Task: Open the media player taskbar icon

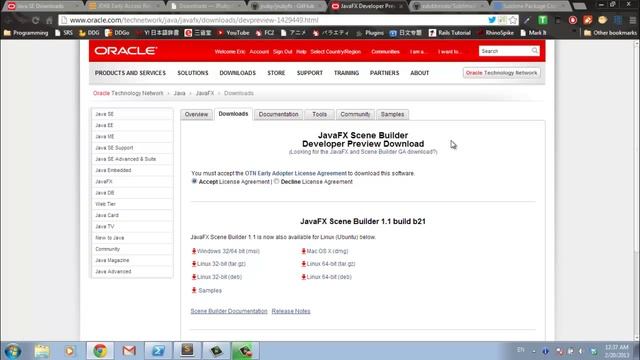Action: [x=70, y=351]
